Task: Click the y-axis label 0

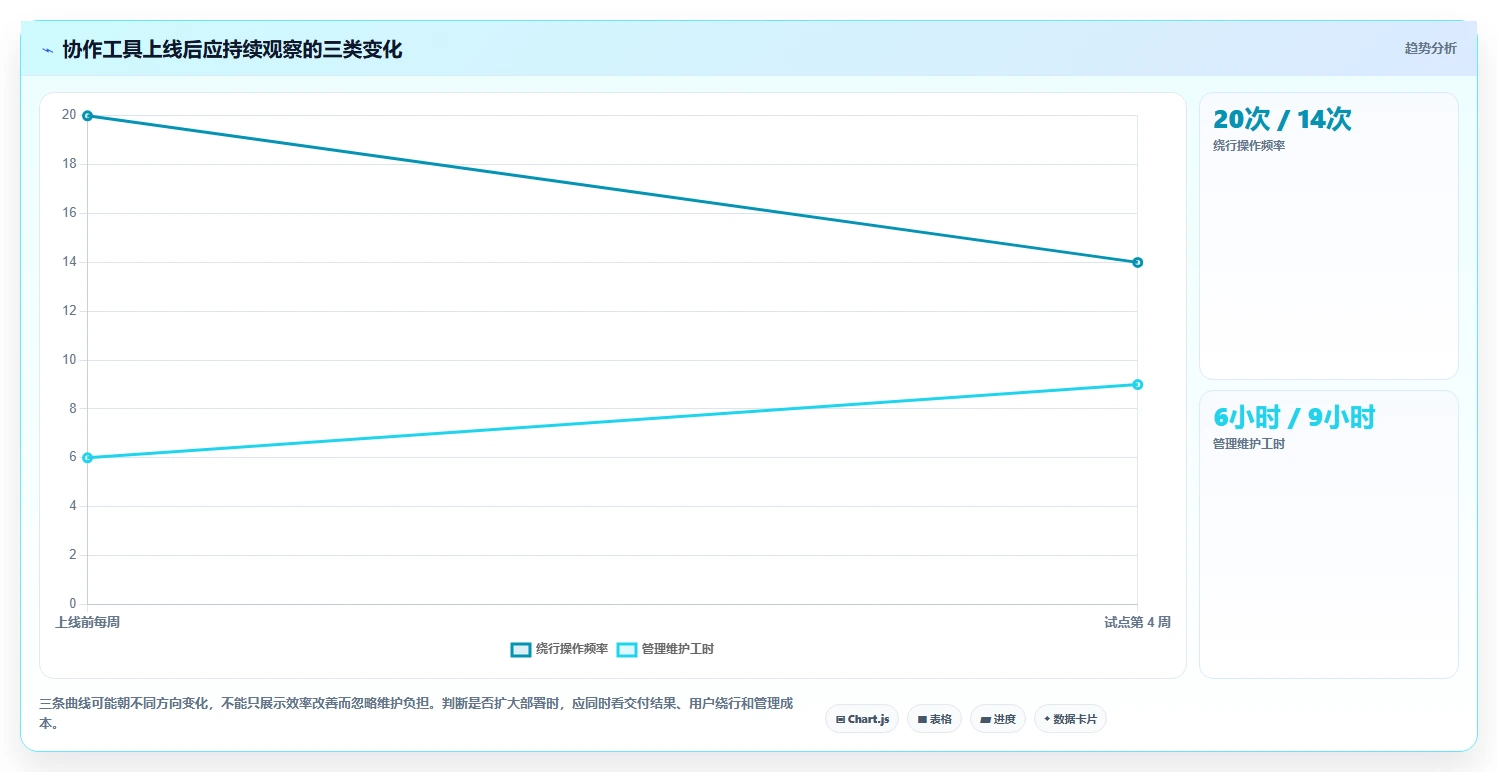Action: click(x=73, y=604)
